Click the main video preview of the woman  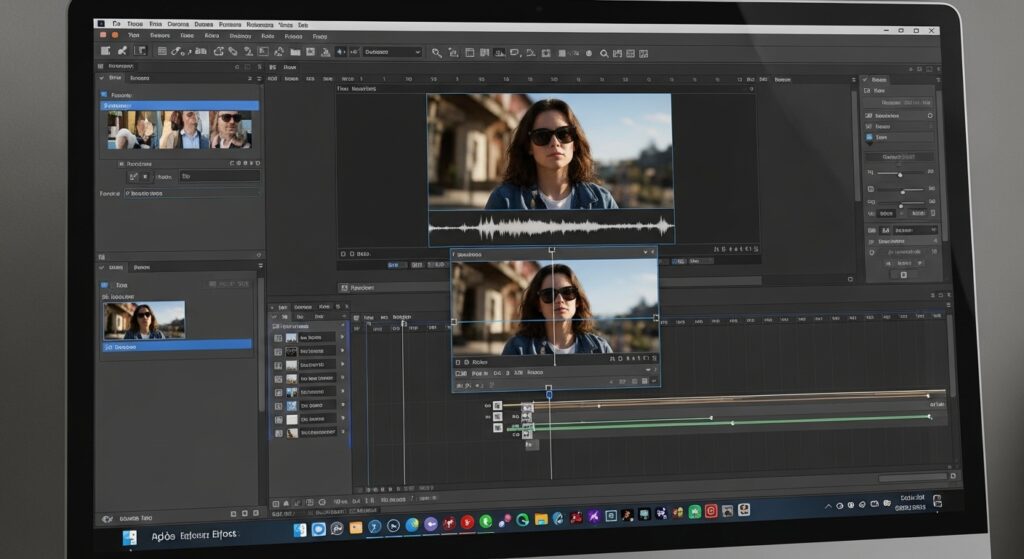549,152
